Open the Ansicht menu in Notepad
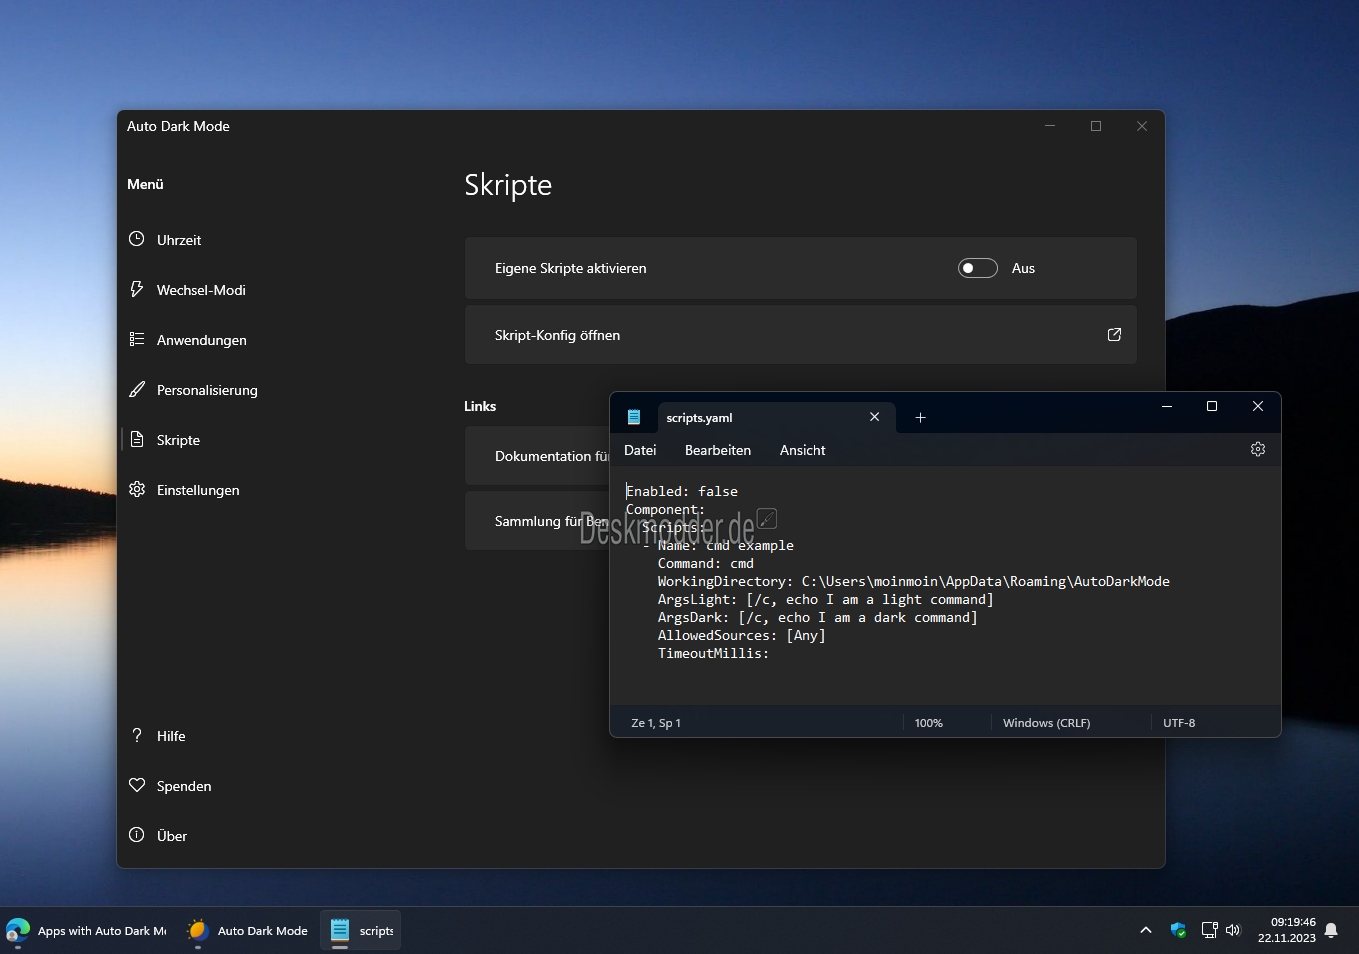 click(x=803, y=450)
